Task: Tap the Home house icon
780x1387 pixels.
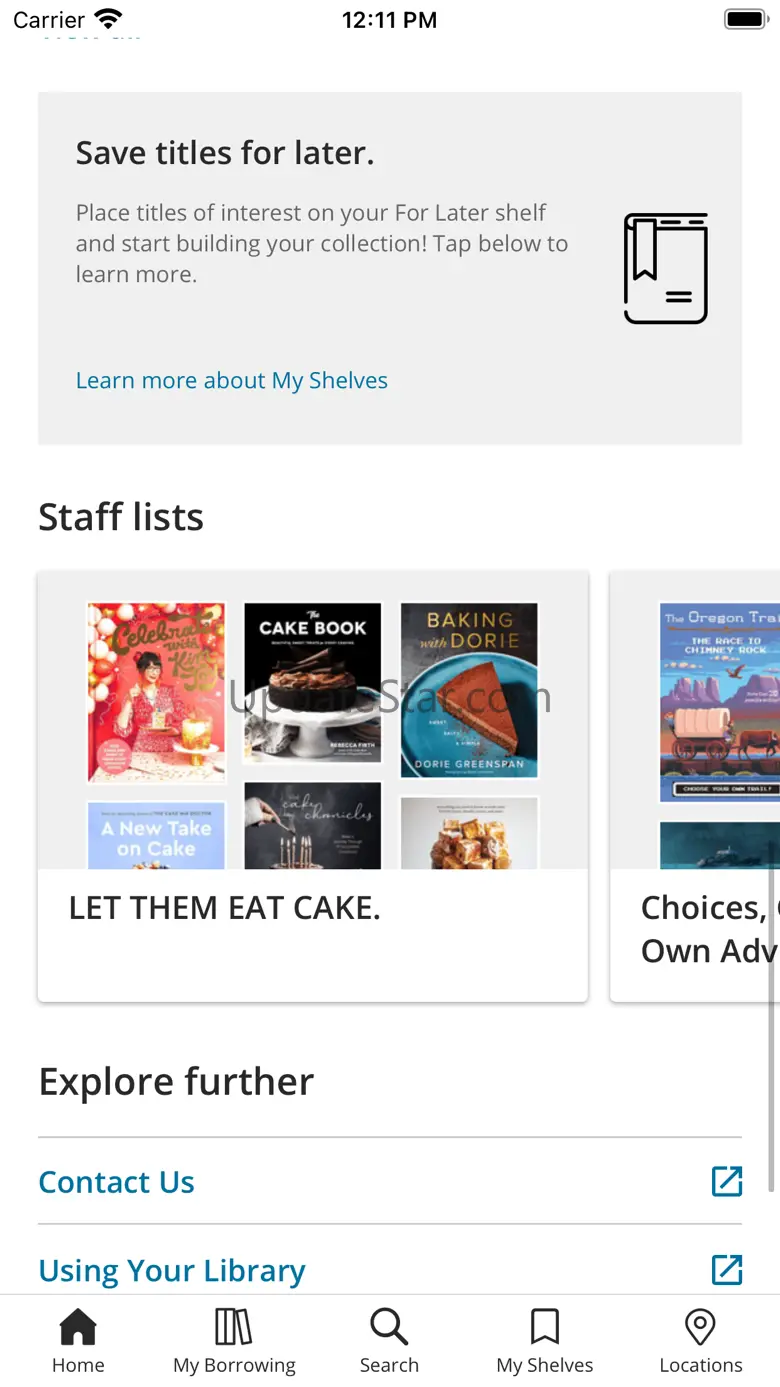Action: 78,1328
